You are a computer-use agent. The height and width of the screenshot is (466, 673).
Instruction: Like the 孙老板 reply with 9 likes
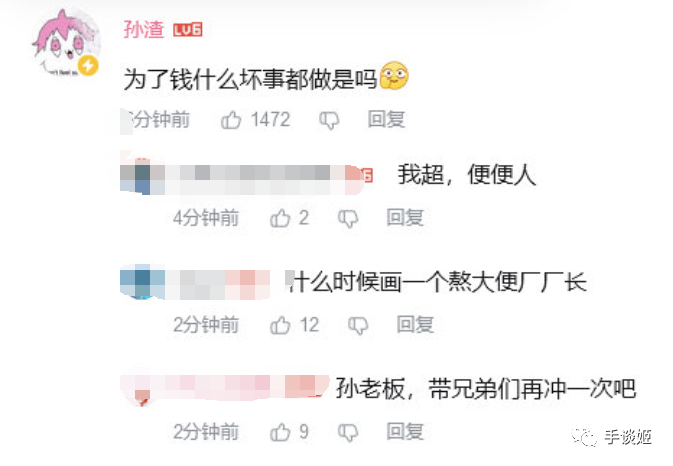click(280, 432)
